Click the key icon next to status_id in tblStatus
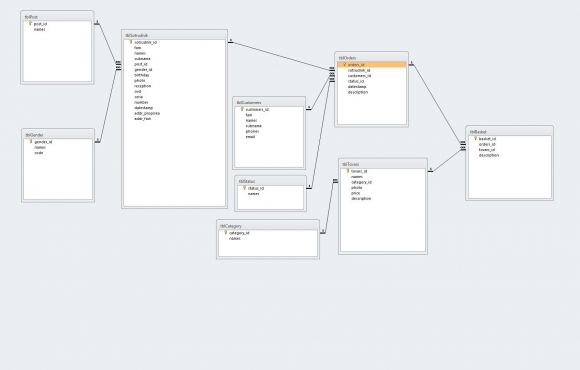 pyautogui.click(x=245, y=188)
